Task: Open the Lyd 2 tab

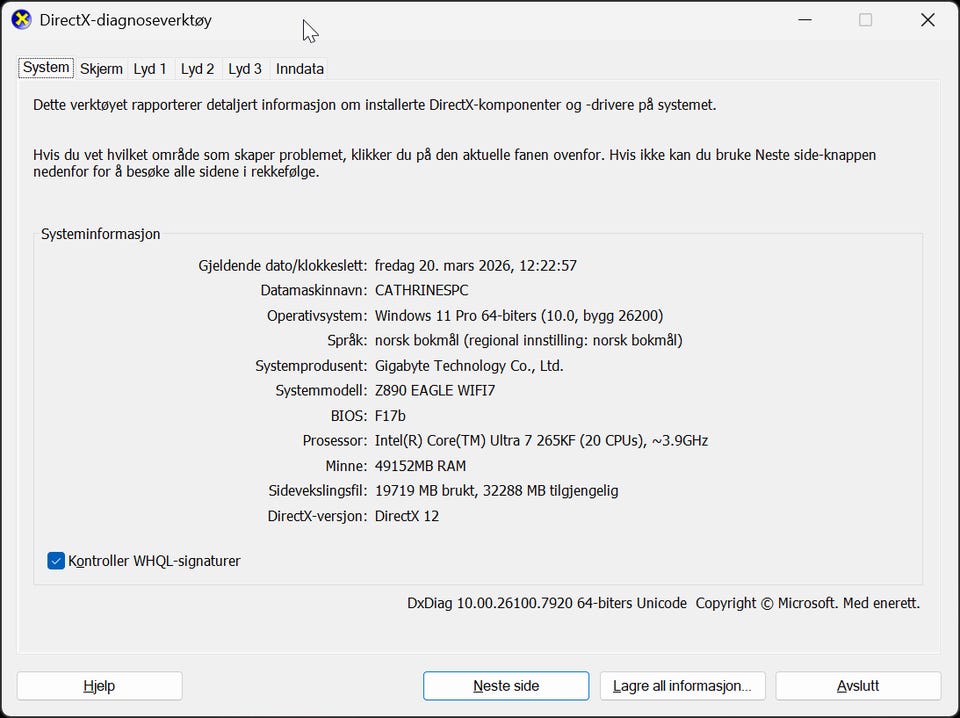Action: click(197, 69)
